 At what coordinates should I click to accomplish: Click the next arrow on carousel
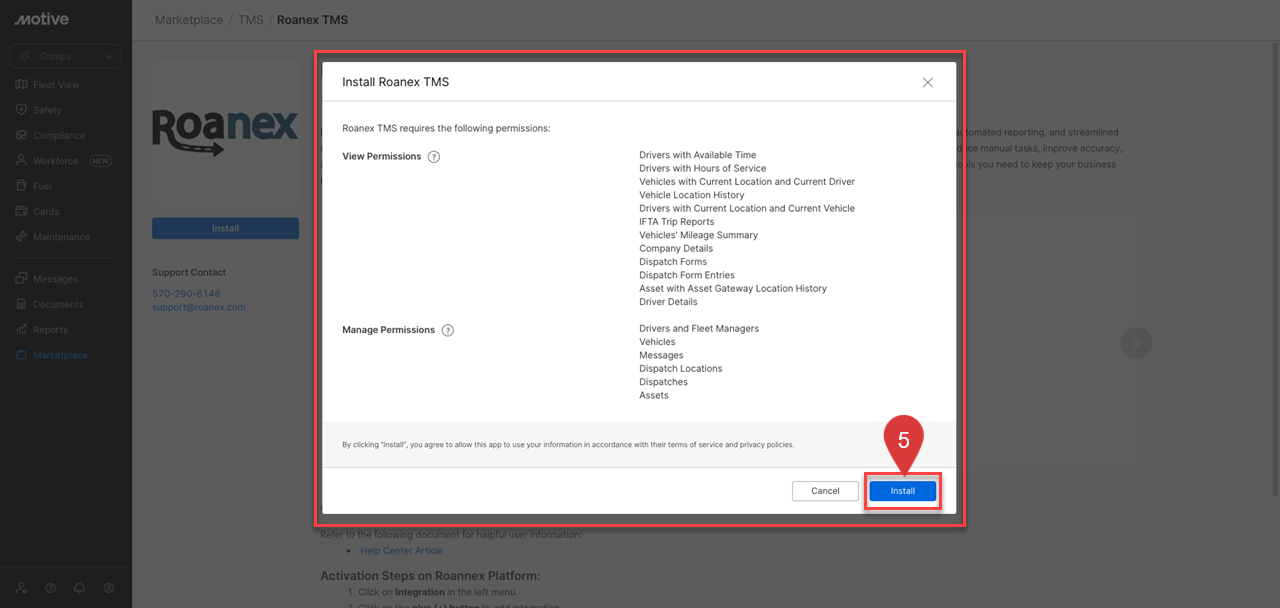pos(1136,343)
